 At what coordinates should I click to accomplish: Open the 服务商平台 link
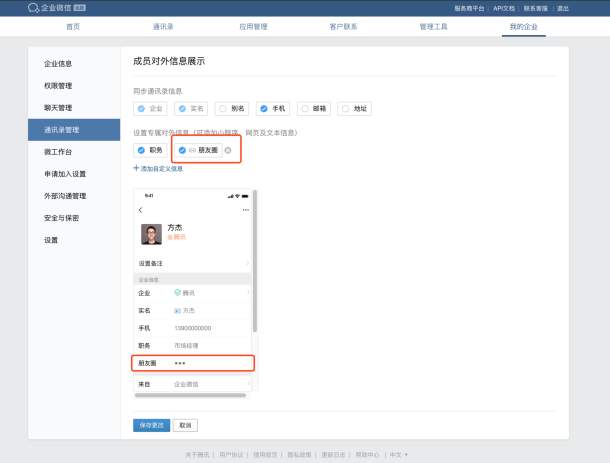(x=469, y=8)
